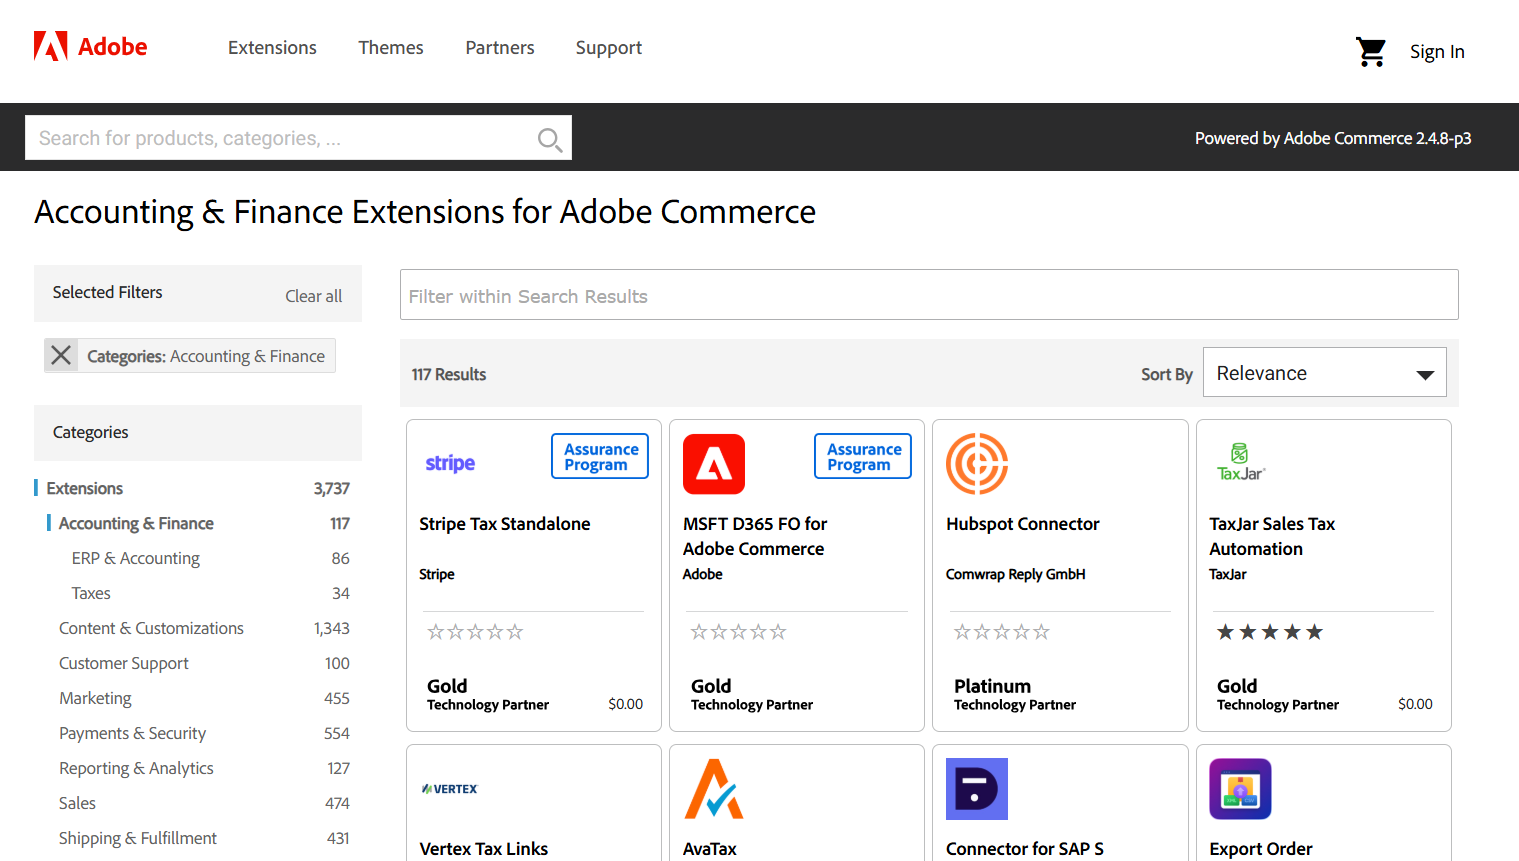Screen dimensions: 1519x861
Task: Open the Sort By Relevance dropdown
Action: click(x=1324, y=373)
